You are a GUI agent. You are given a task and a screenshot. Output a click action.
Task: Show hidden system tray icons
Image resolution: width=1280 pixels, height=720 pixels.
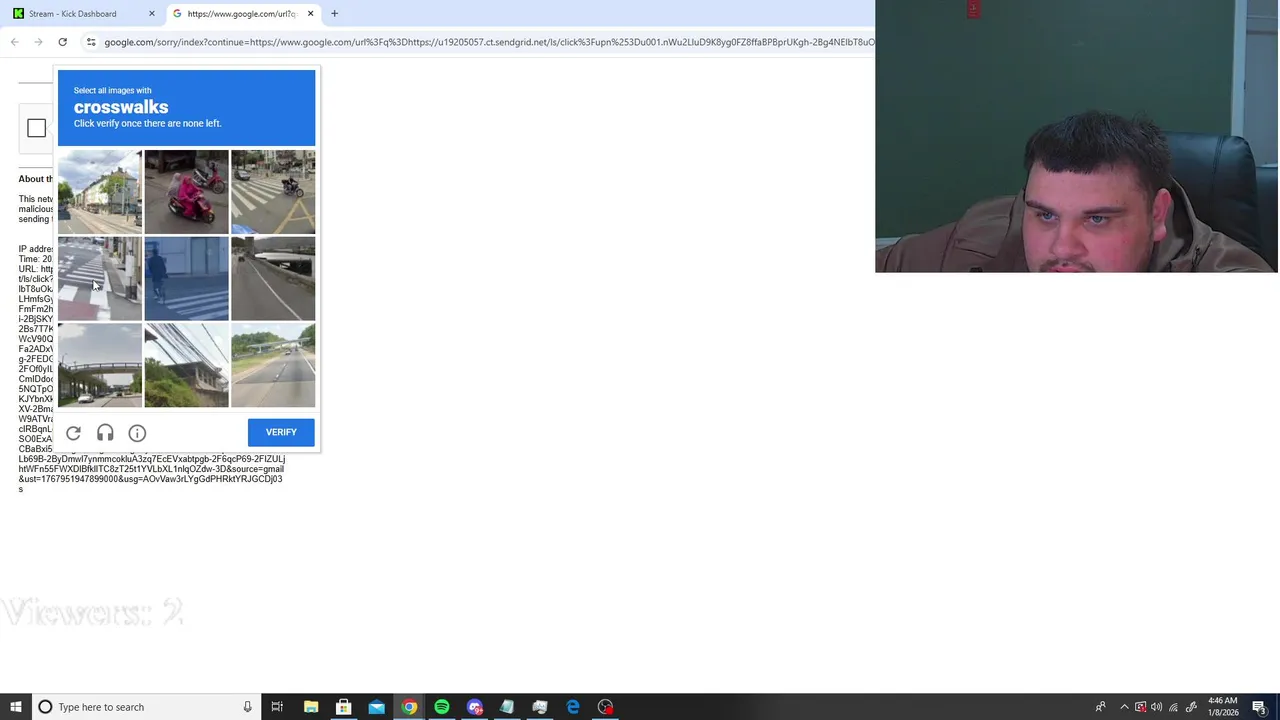coord(1124,707)
